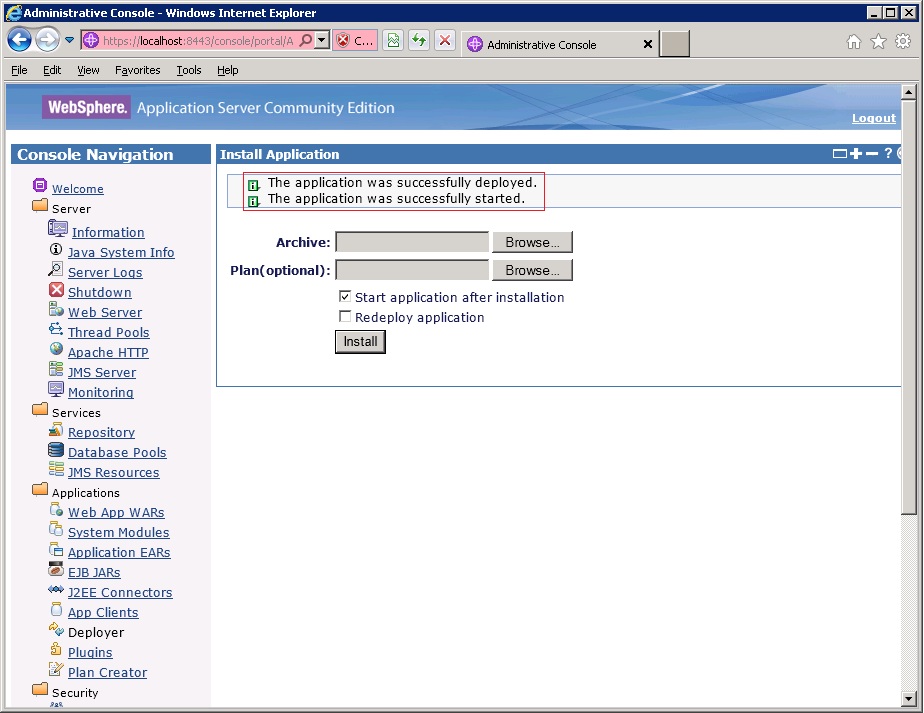Click the Plan(optional) file path field
The width and height of the screenshot is (924, 713).
[x=412, y=270]
